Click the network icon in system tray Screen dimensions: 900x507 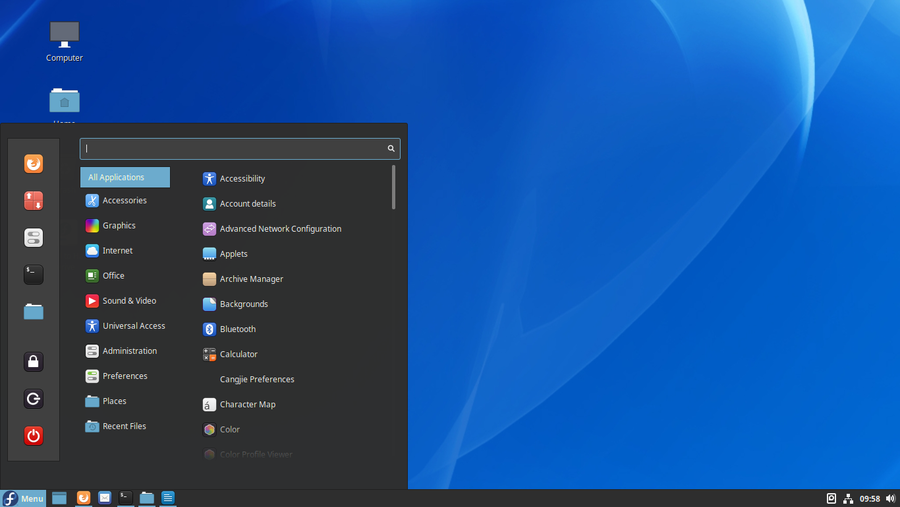tap(848, 498)
